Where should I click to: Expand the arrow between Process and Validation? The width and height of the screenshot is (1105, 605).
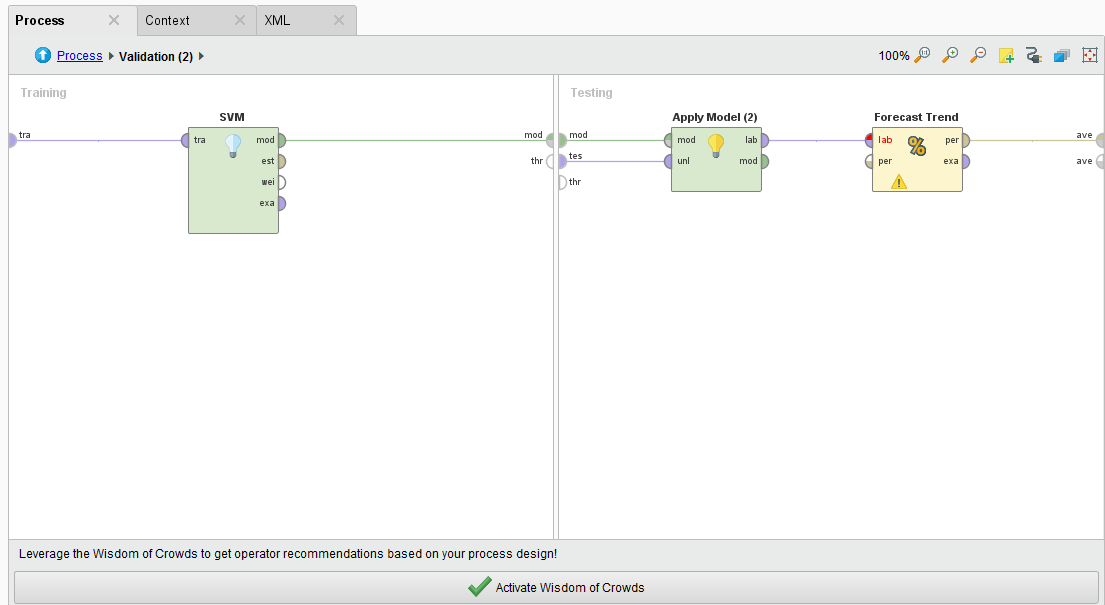coord(112,57)
